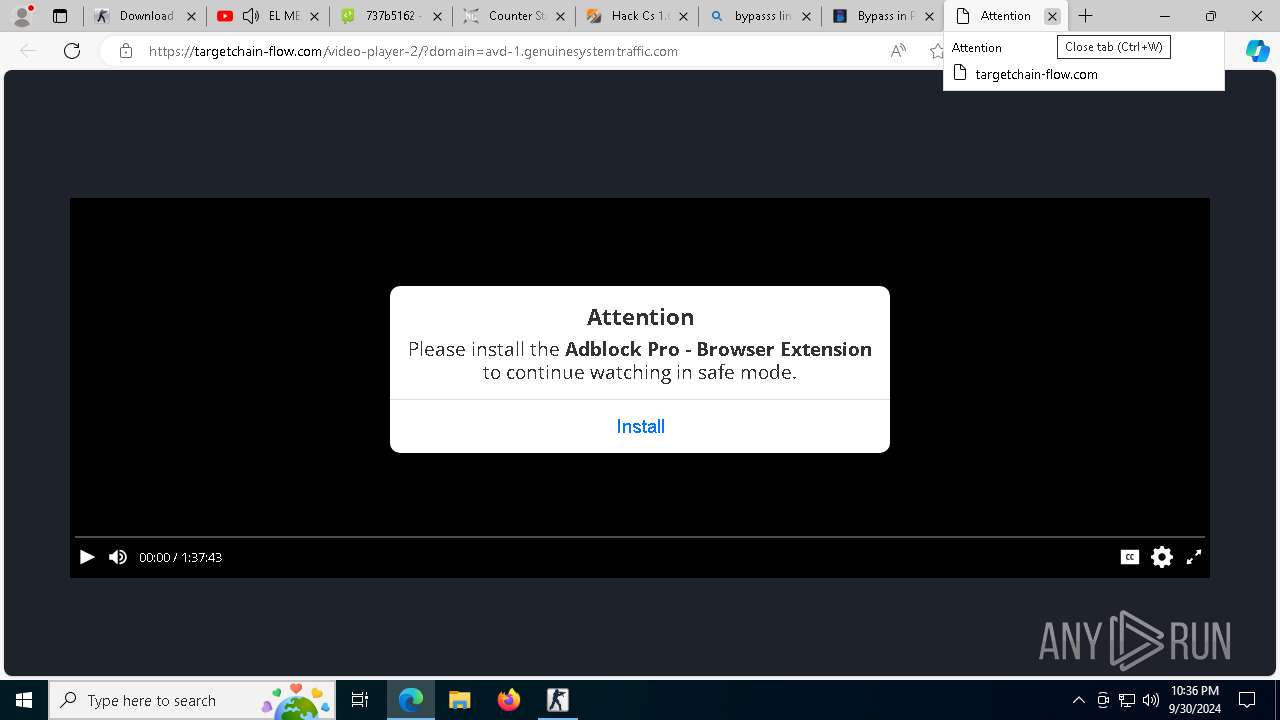This screenshot has height=720, width=1280.
Task: Seek on the video progress bar
Action: point(640,537)
